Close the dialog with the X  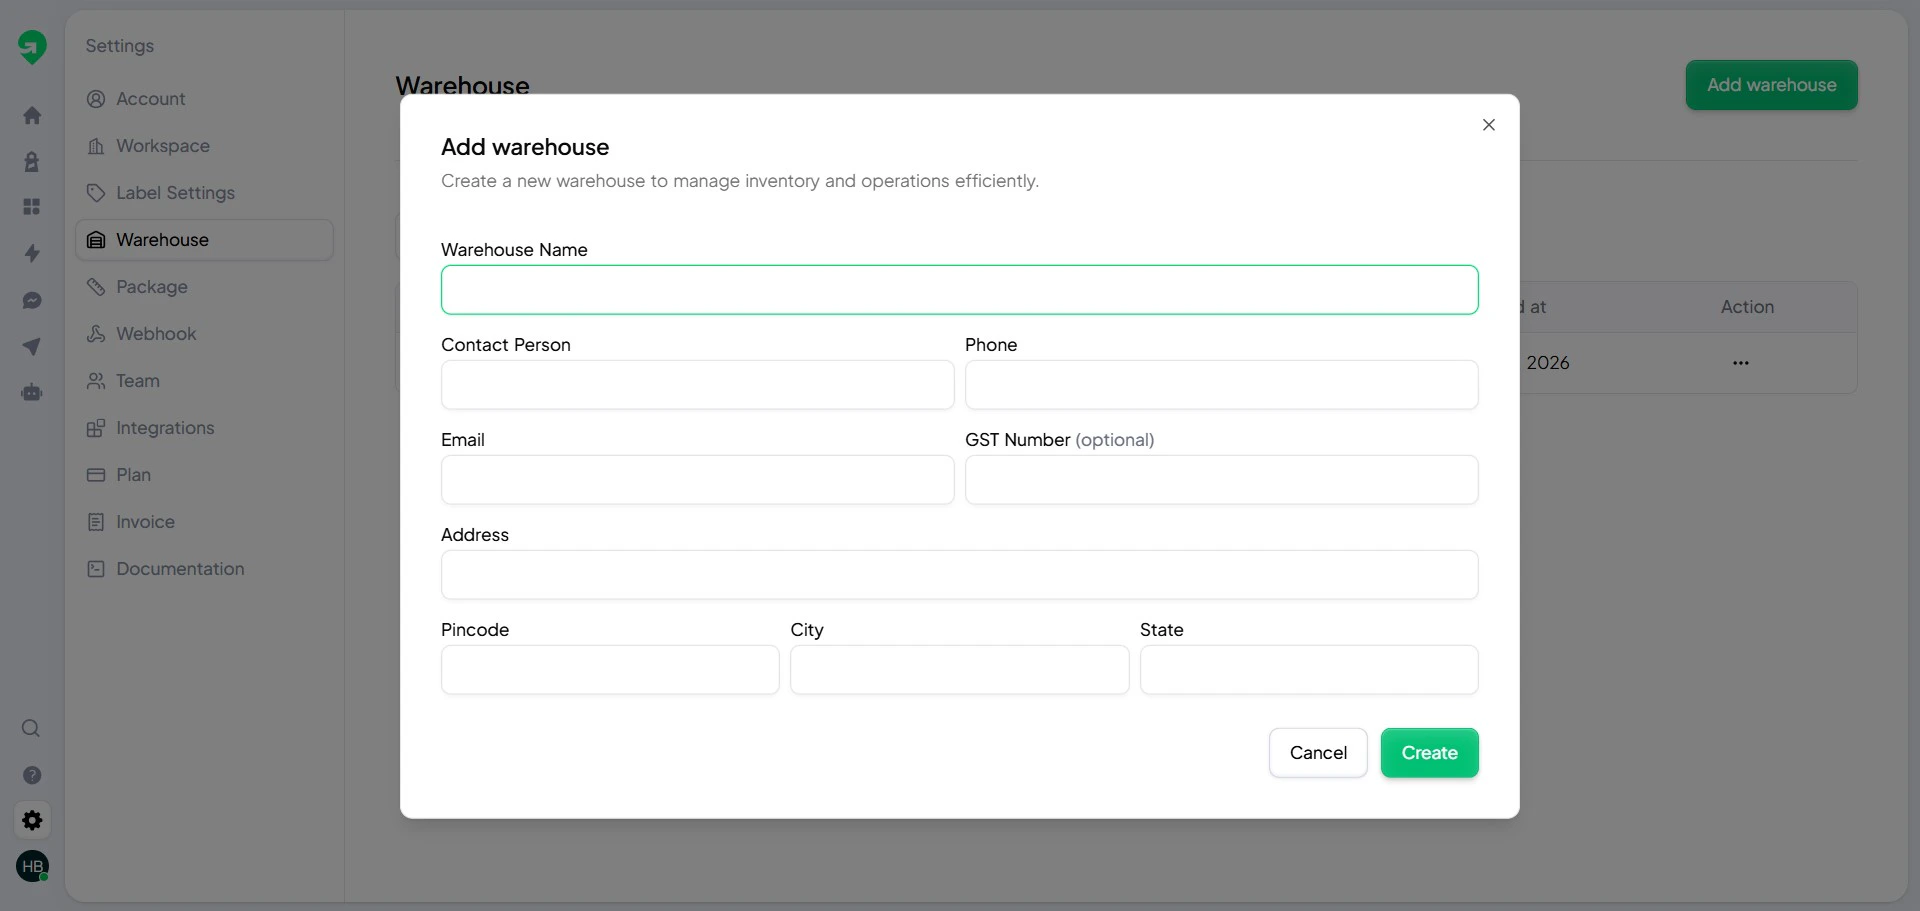click(x=1489, y=125)
